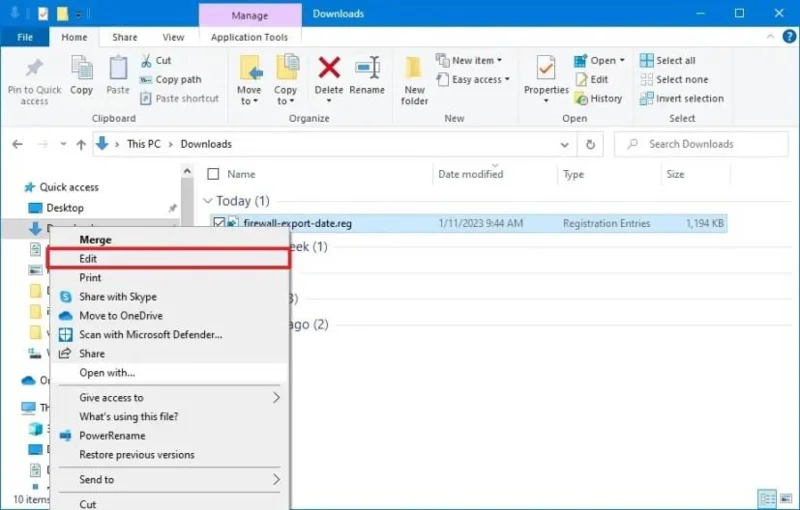Click Select all in ribbon
The height and width of the screenshot is (510, 800).
click(668, 61)
